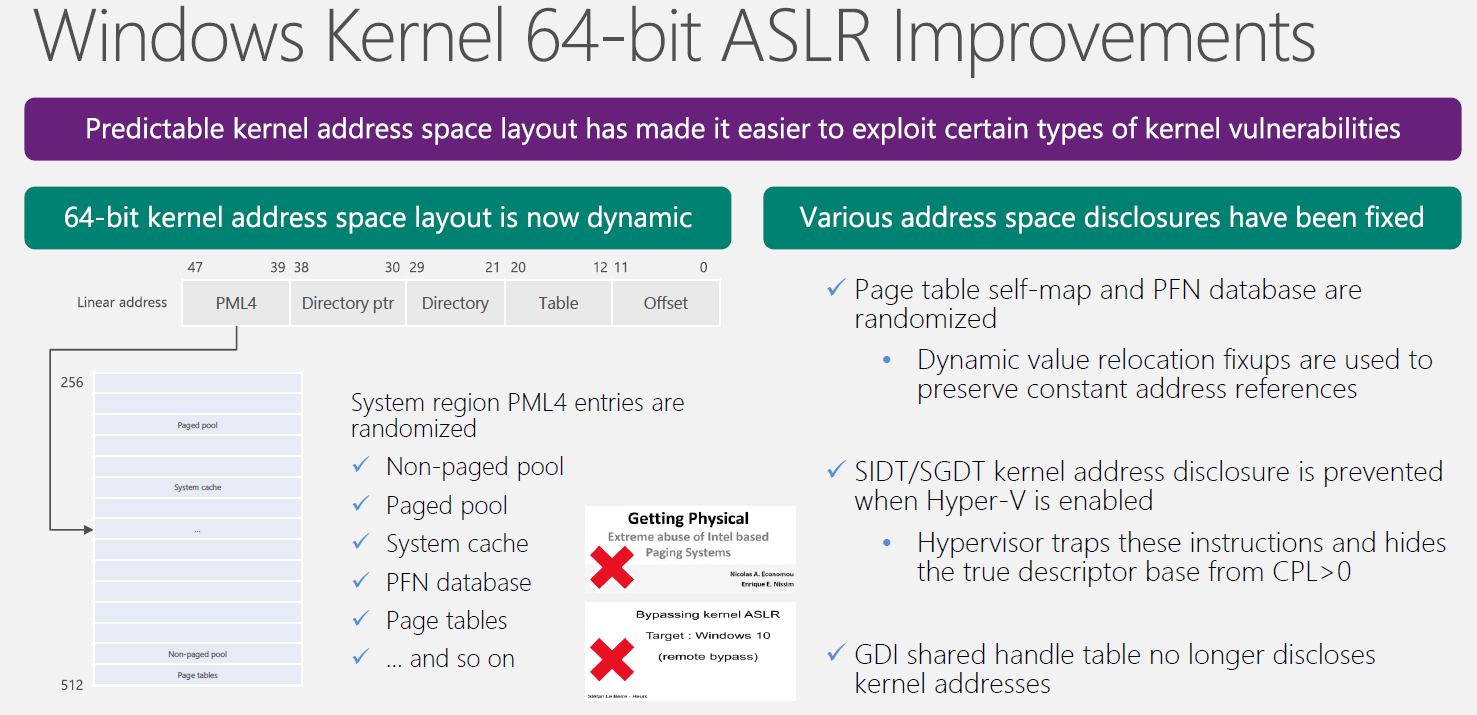Click the Offset field of linear address

665,303
